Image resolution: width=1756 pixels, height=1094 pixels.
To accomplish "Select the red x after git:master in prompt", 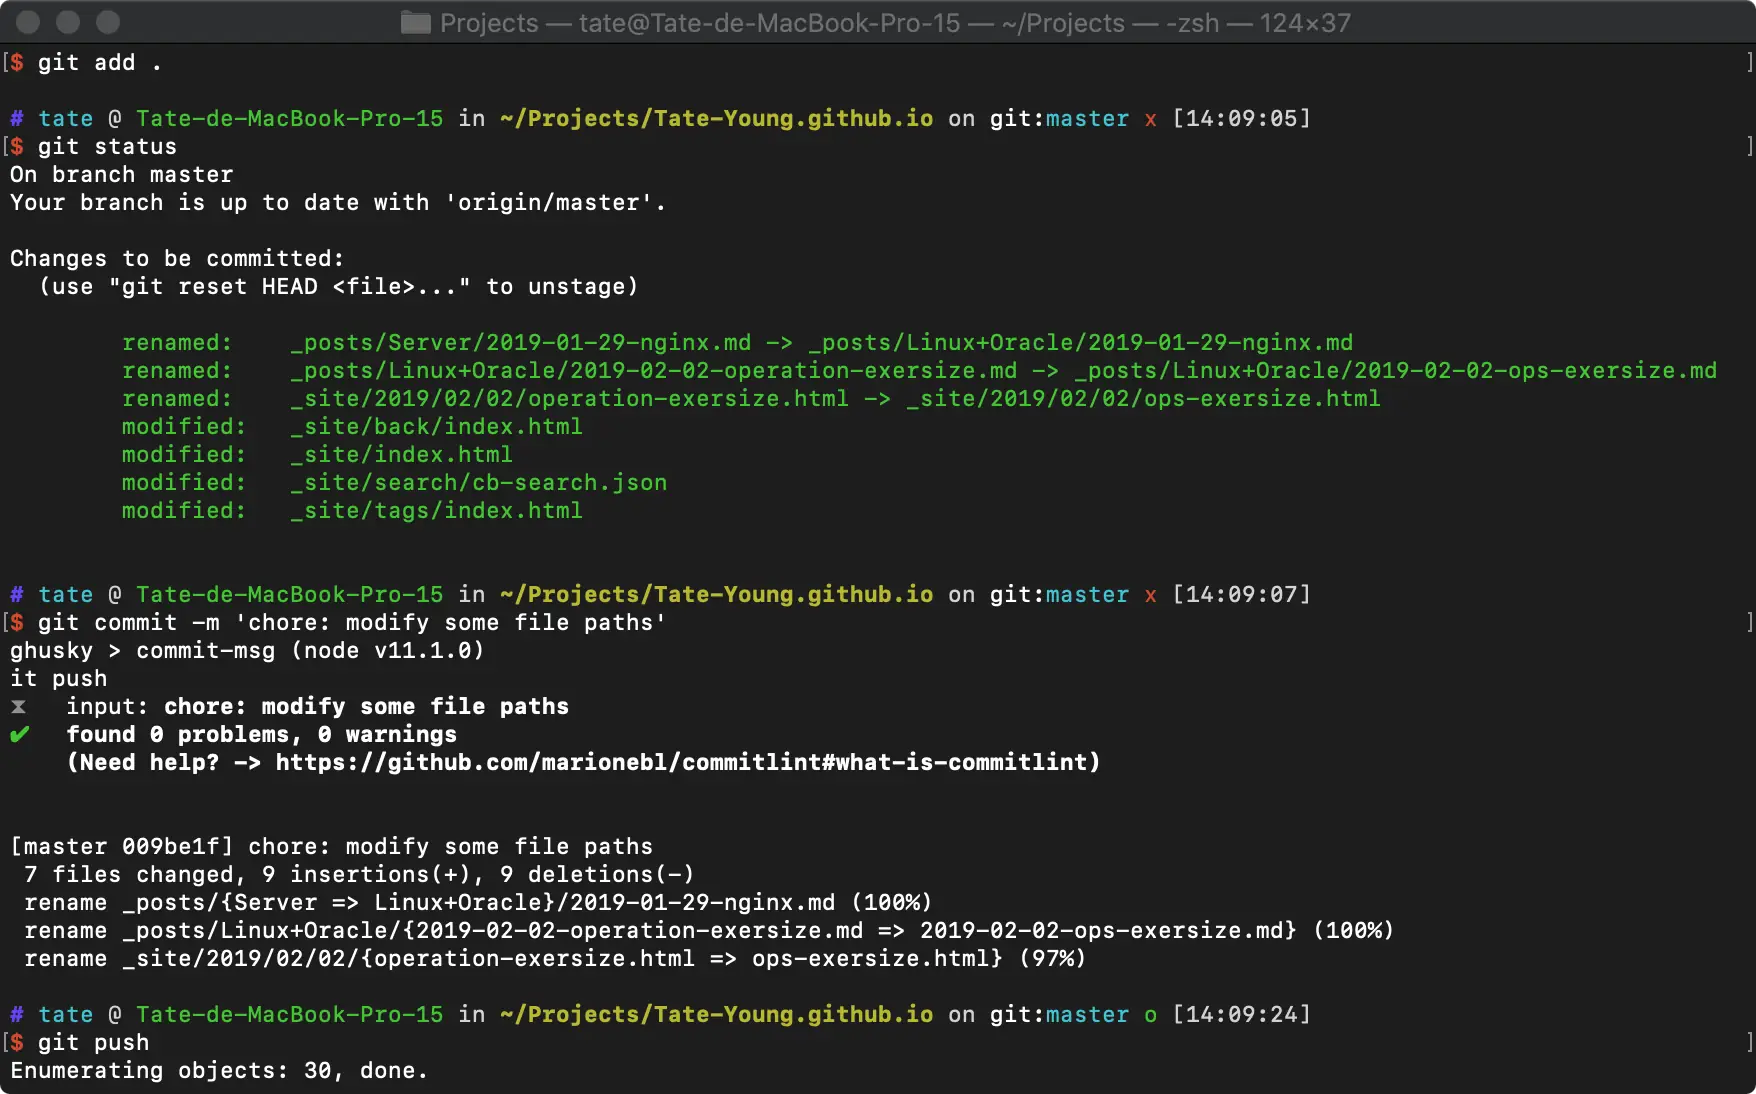I will tap(1151, 118).
